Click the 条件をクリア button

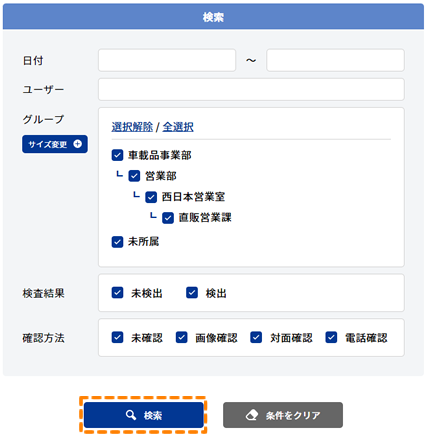click(283, 415)
